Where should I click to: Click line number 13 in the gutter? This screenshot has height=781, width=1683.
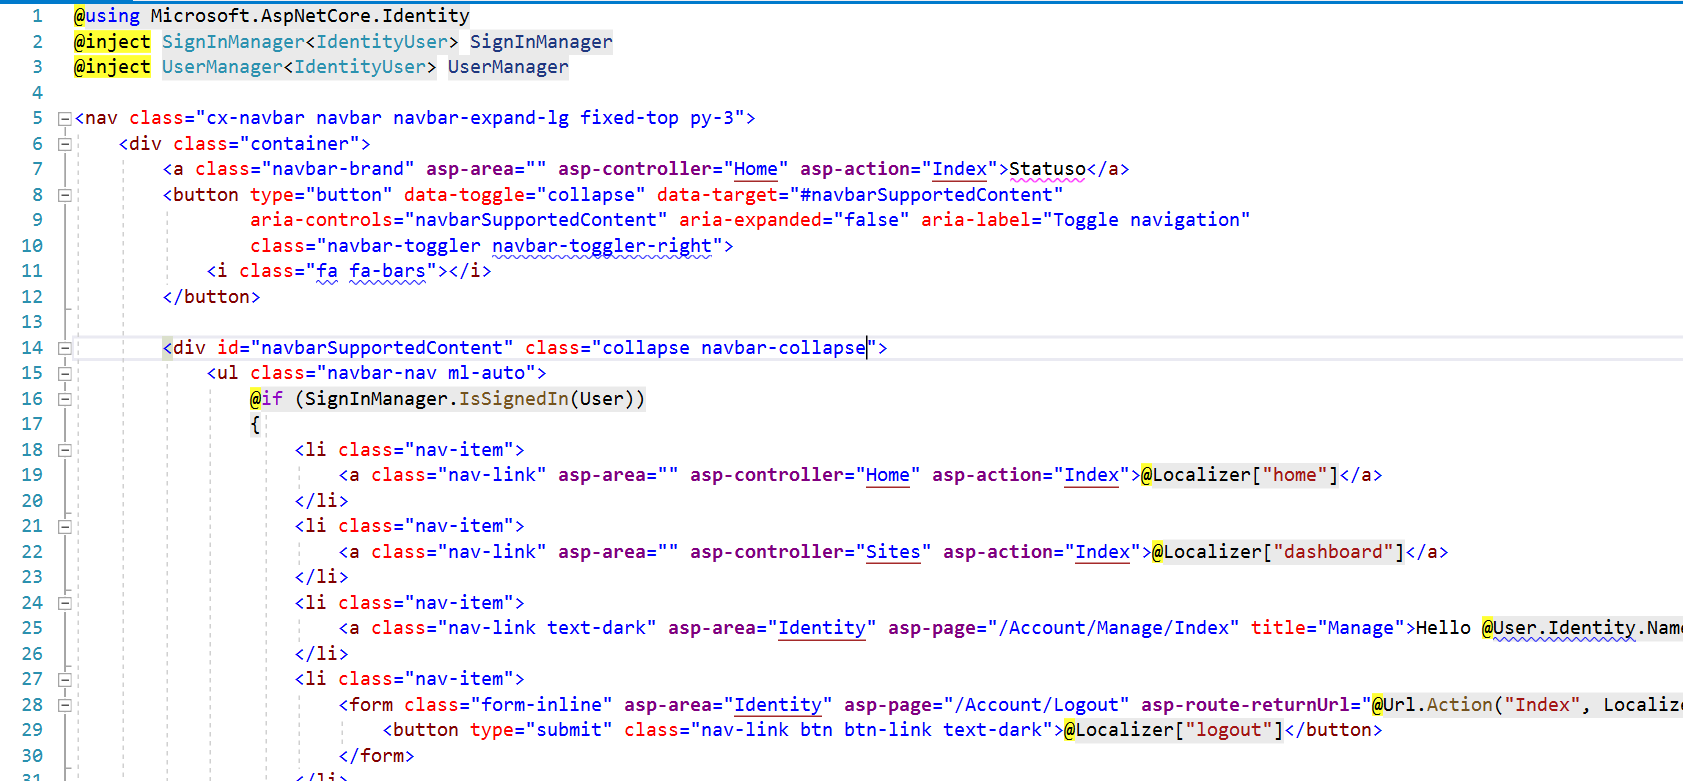click(x=32, y=322)
